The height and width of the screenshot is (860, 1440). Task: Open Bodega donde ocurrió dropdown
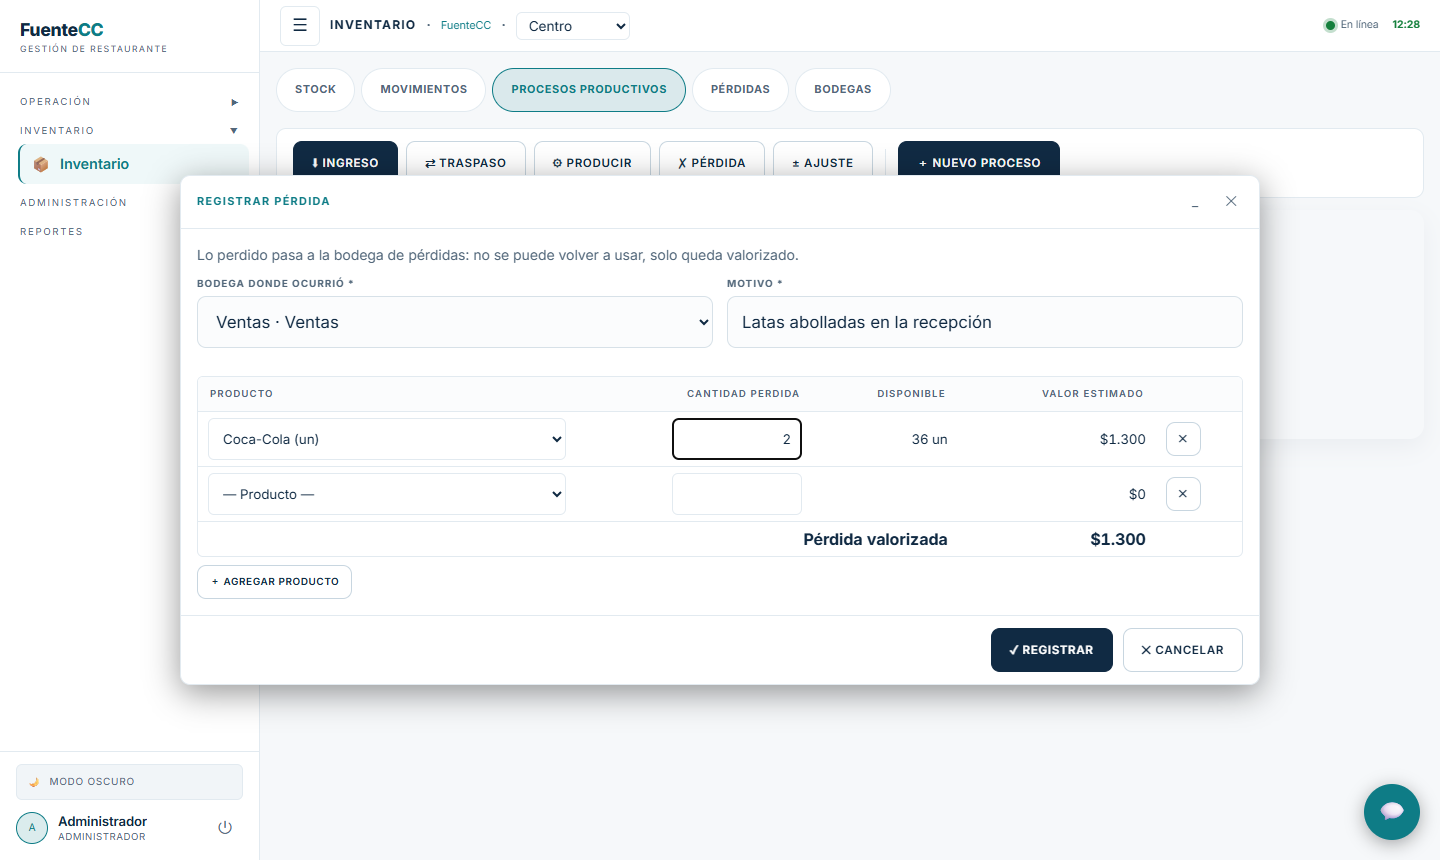[455, 322]
